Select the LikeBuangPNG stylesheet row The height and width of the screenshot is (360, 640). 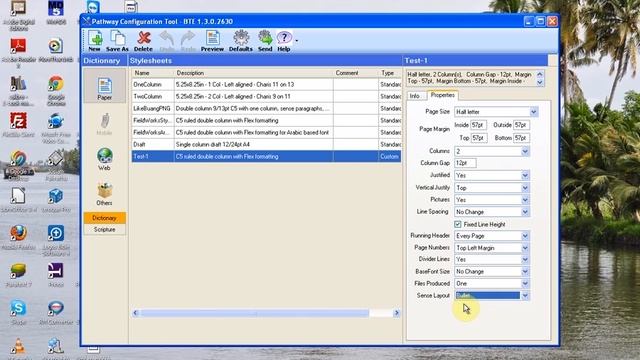[x=266, y=109]
